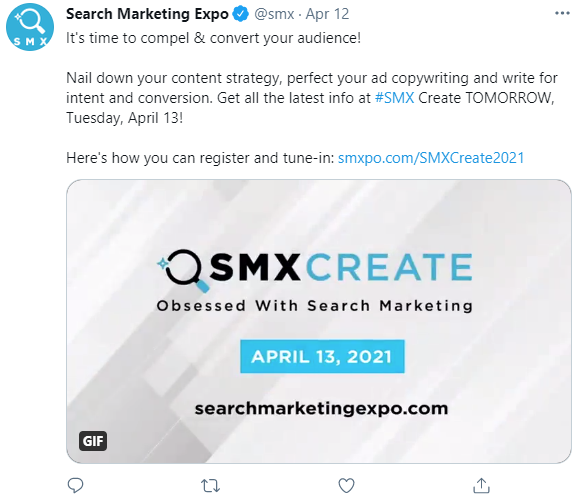The width and height of the screenshot is (587, 497).
Task: Click the tweet text about content strategy
Action: coord(311,98)
